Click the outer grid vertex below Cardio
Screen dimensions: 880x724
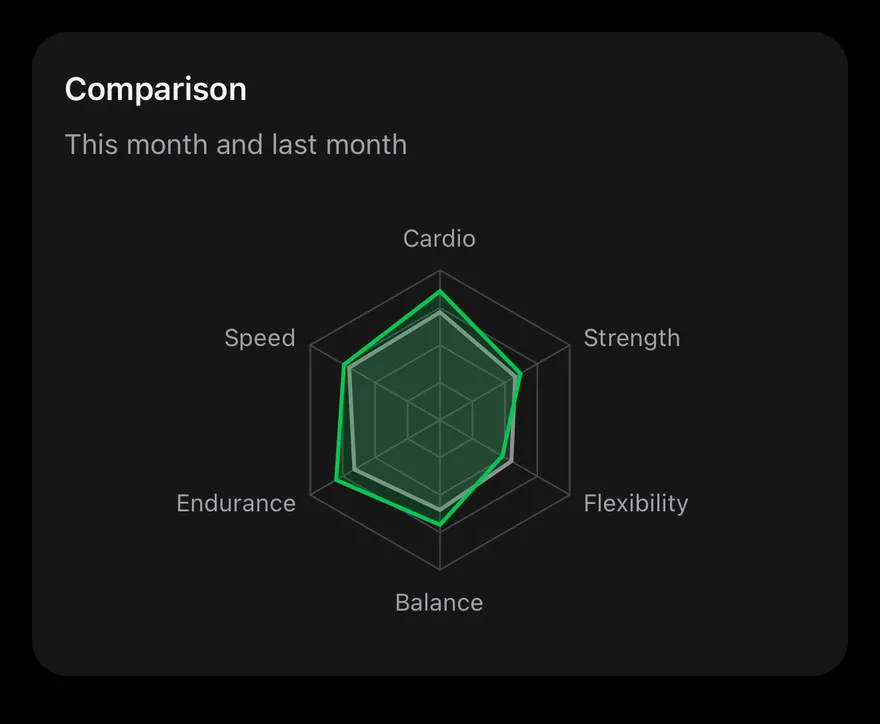click(440, 271)
